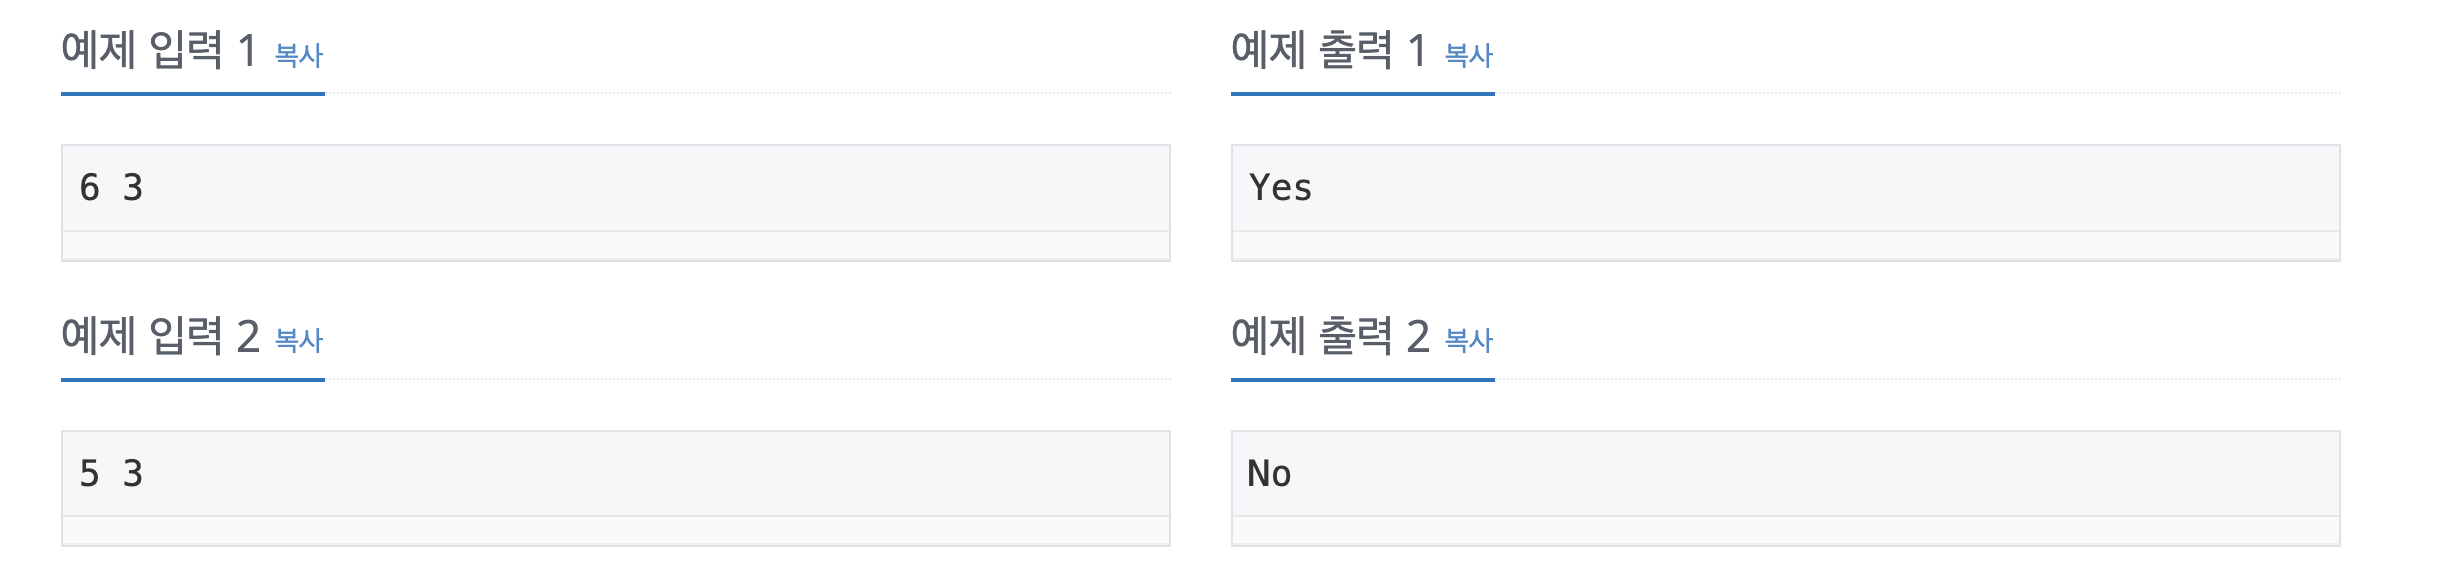Click the digit 3 in sample input 2
The width and height of the screenshot is (2438, 580).
click(133, 474)
